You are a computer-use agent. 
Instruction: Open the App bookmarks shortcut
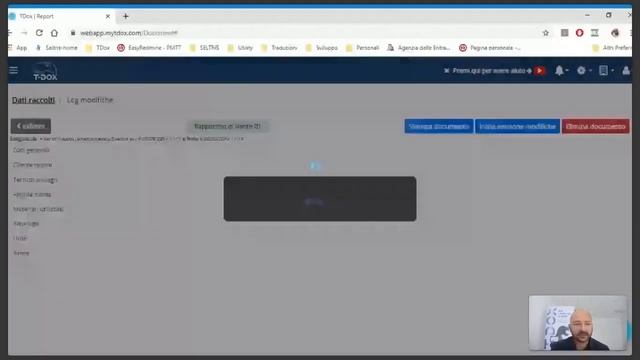click(x=18, y=48)
